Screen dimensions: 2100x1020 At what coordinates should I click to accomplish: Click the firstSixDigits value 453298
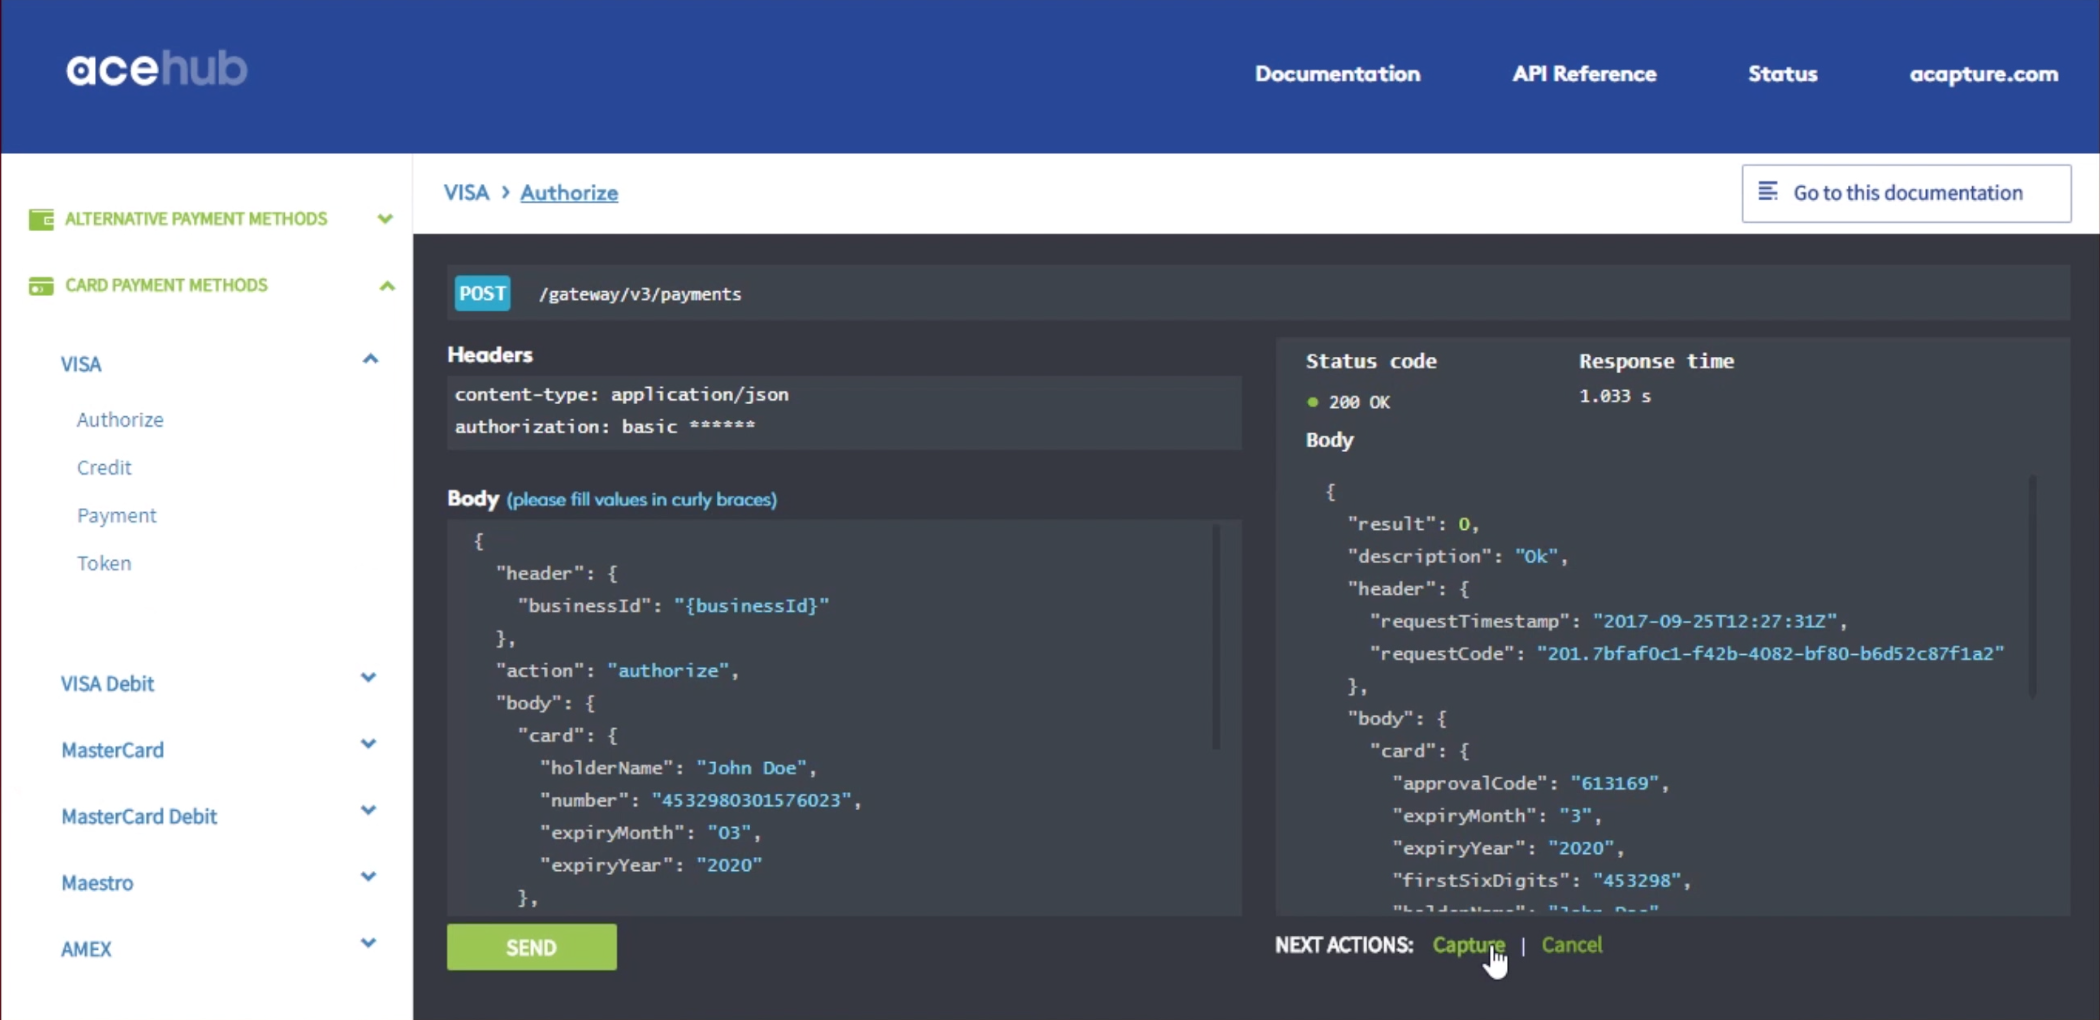1636,881
